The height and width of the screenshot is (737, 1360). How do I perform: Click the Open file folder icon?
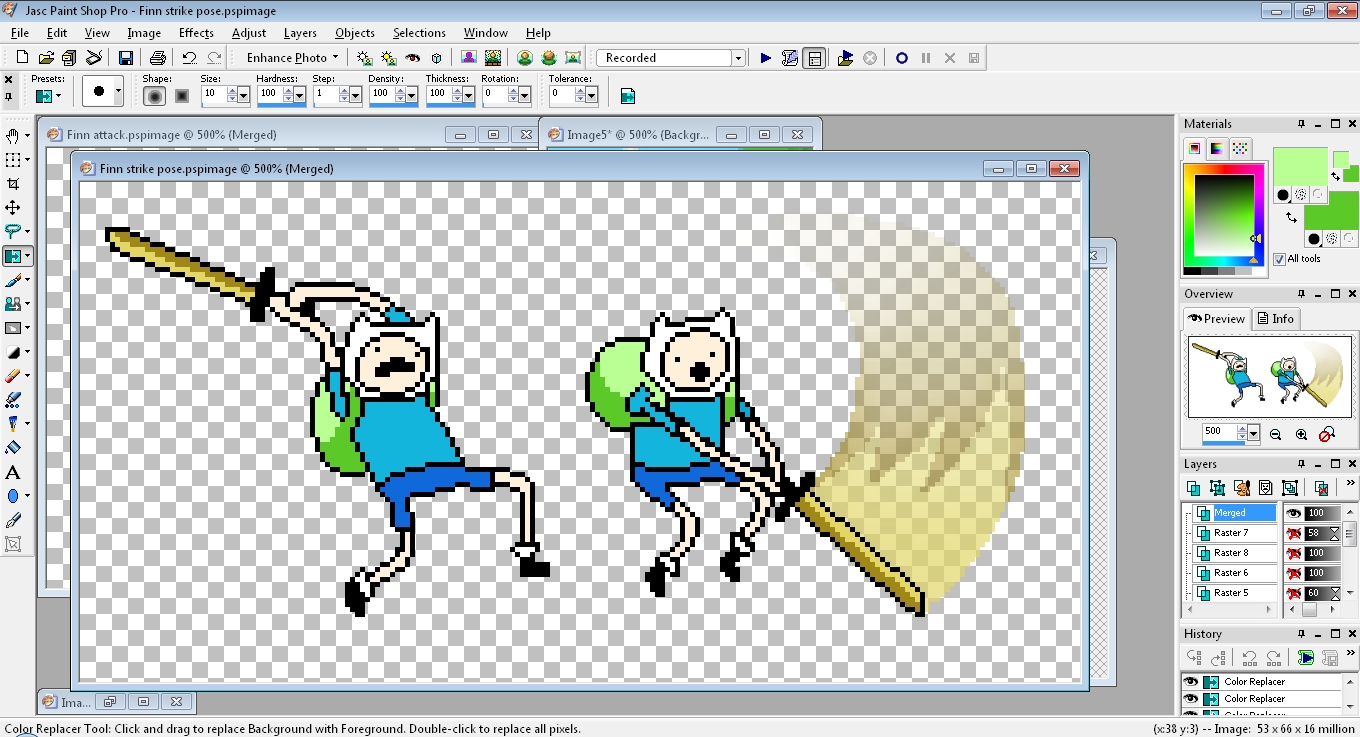(46, 58)
